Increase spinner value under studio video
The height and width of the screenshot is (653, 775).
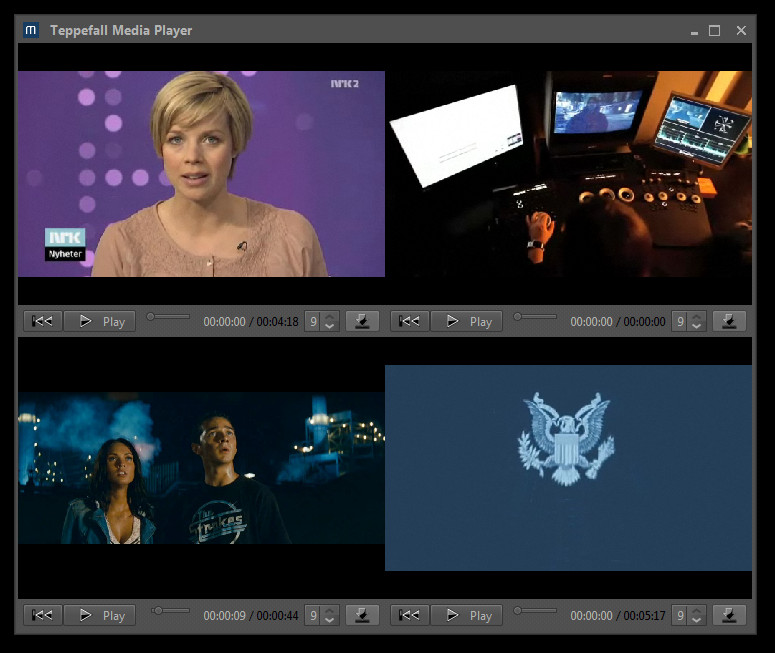tap(696, 316)
